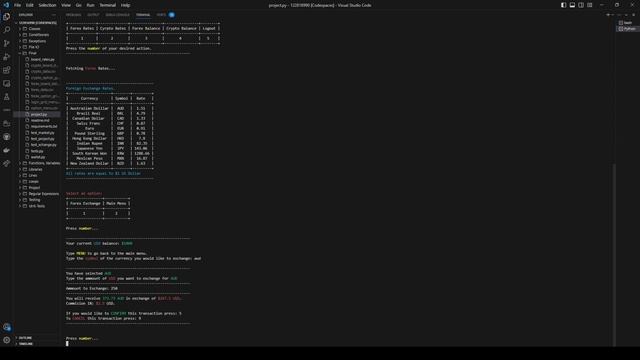
Task: Open the Run and Debug view
Action: [7, 57]
